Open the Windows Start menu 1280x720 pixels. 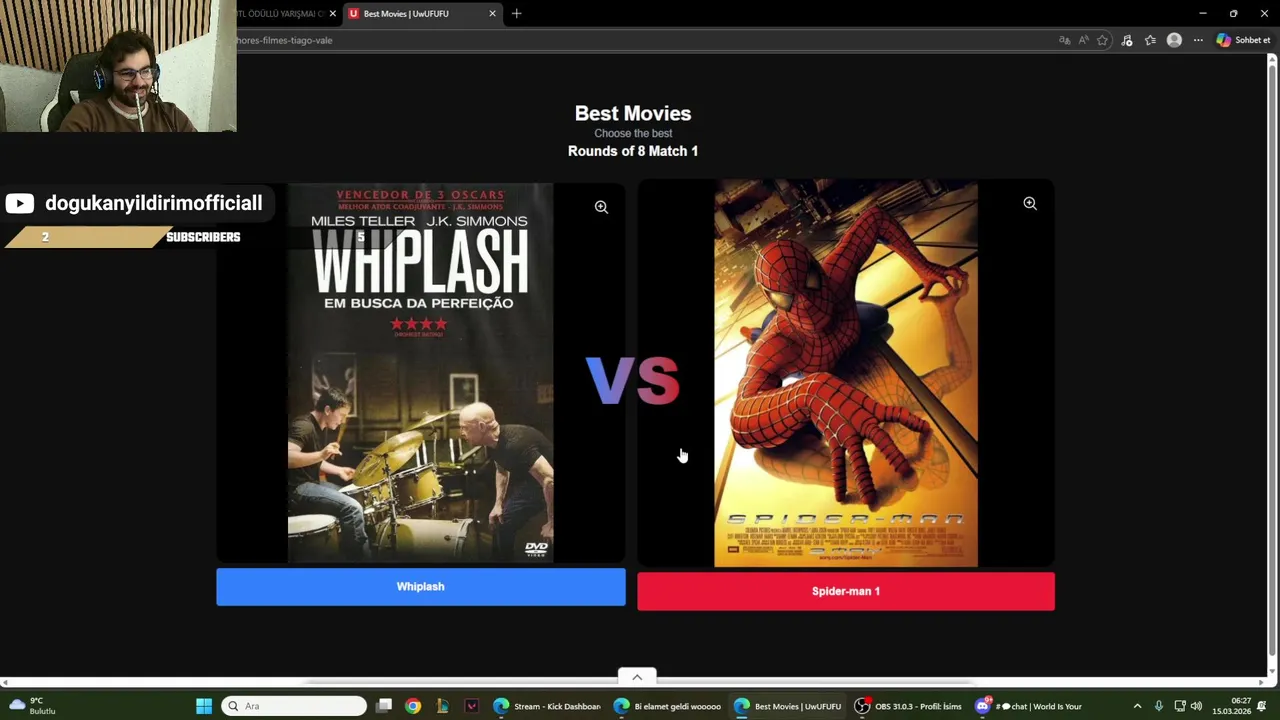click(x=204, y=706)
